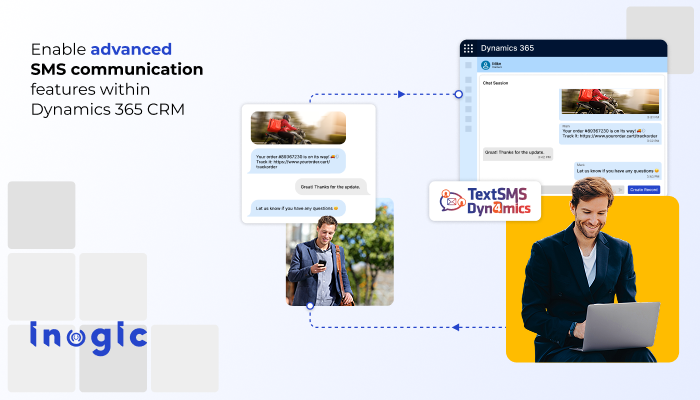
Task: Open the delivery rider image in Dynamics chat
Action: click(610, 101)
